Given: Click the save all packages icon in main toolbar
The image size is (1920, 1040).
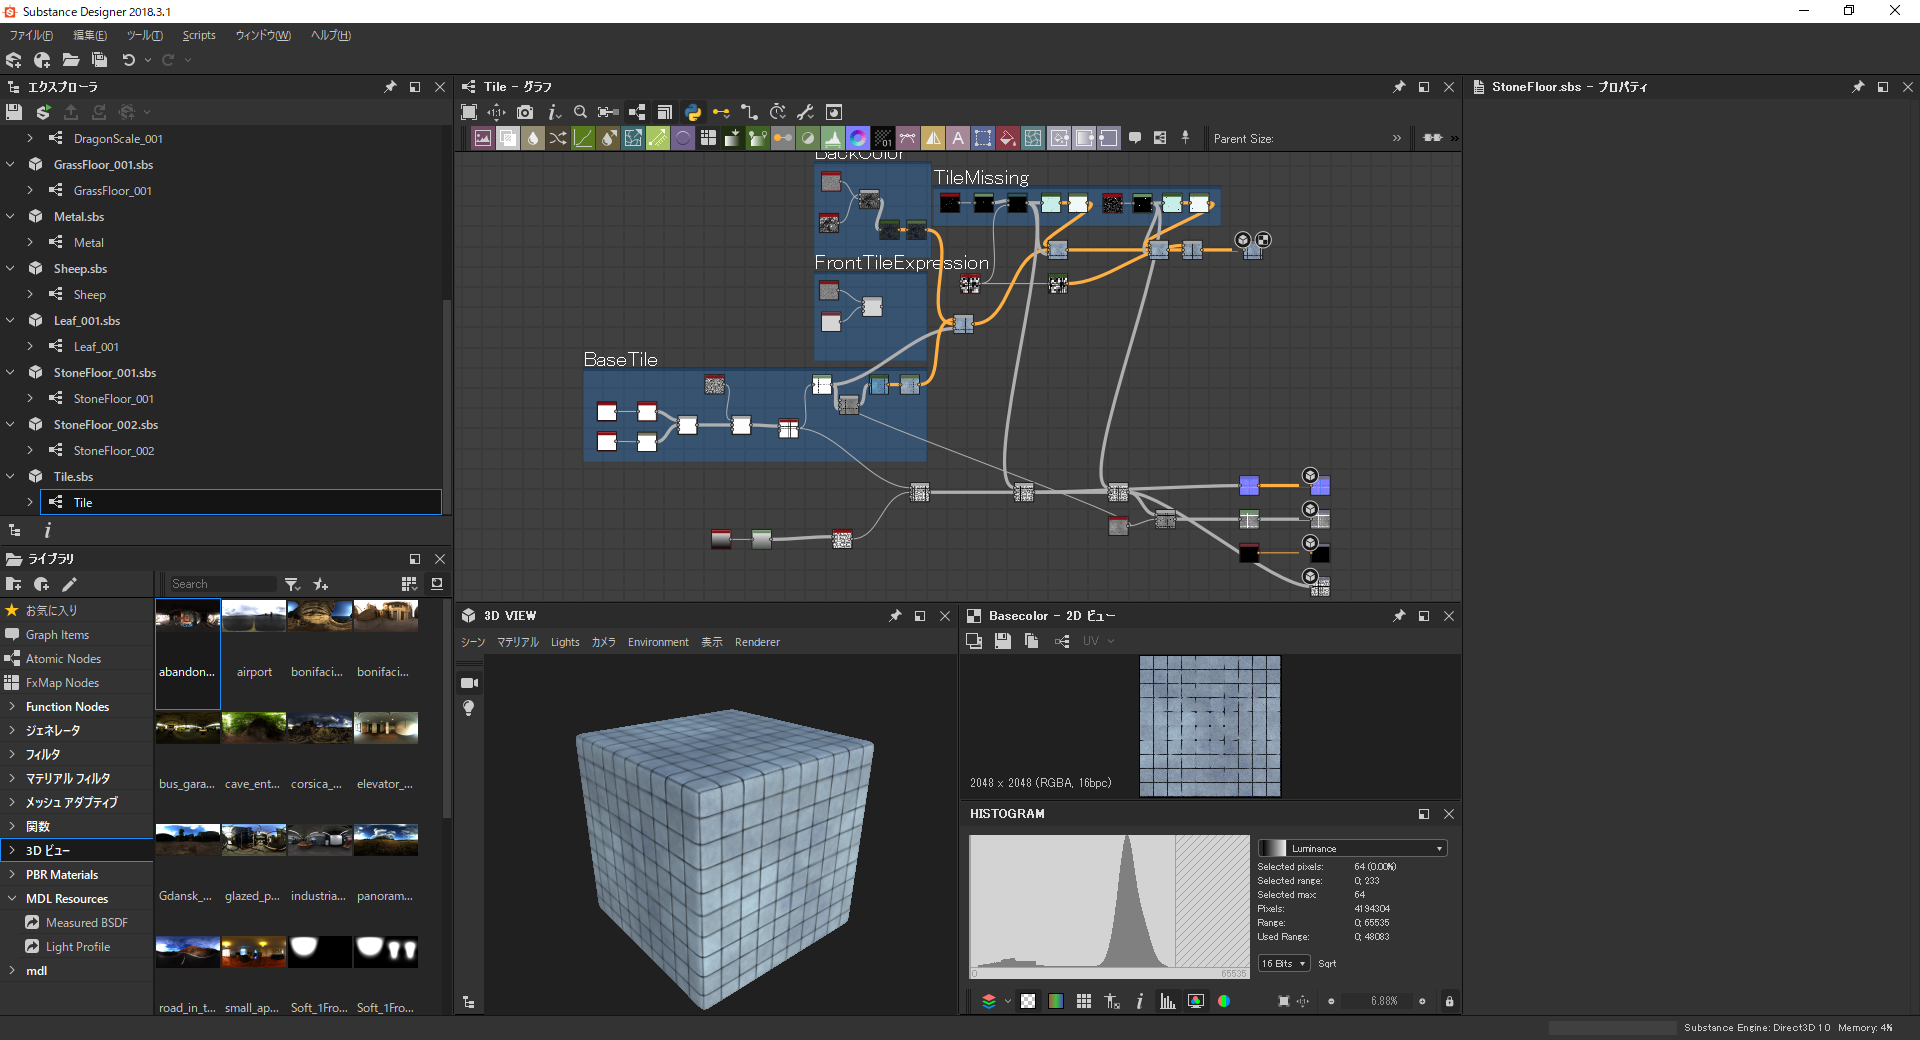Looking at the screenshot, I should (99, 60).
